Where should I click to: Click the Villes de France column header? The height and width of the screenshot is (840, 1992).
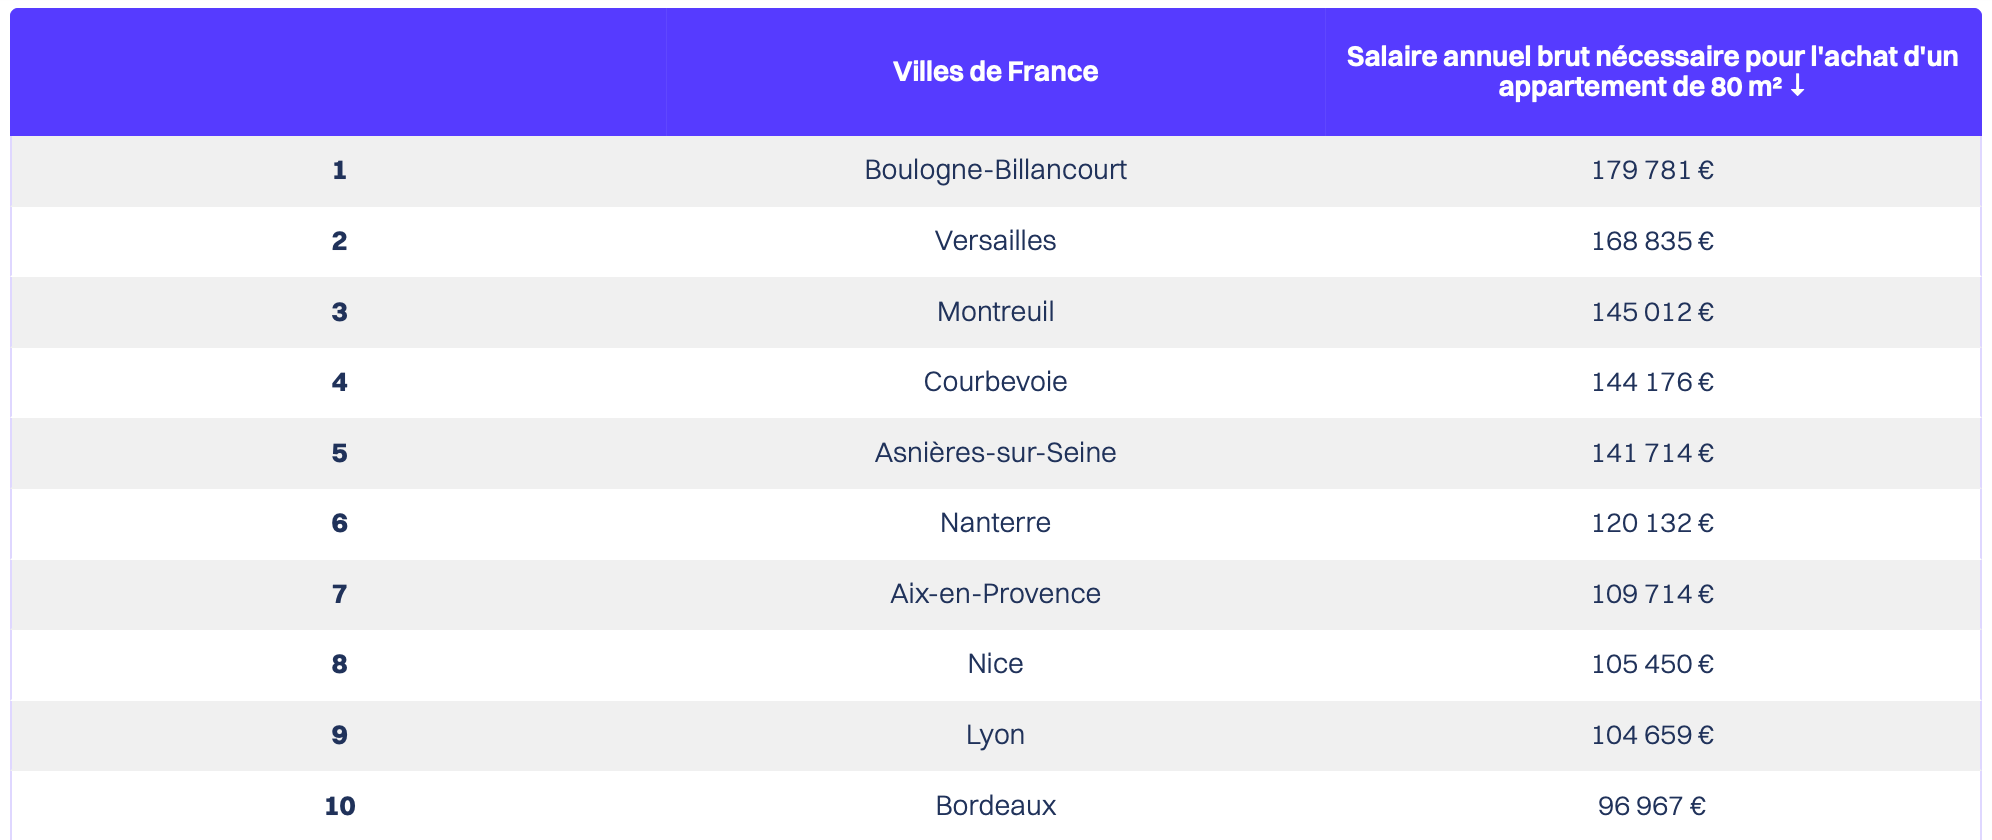click(995, 72)
